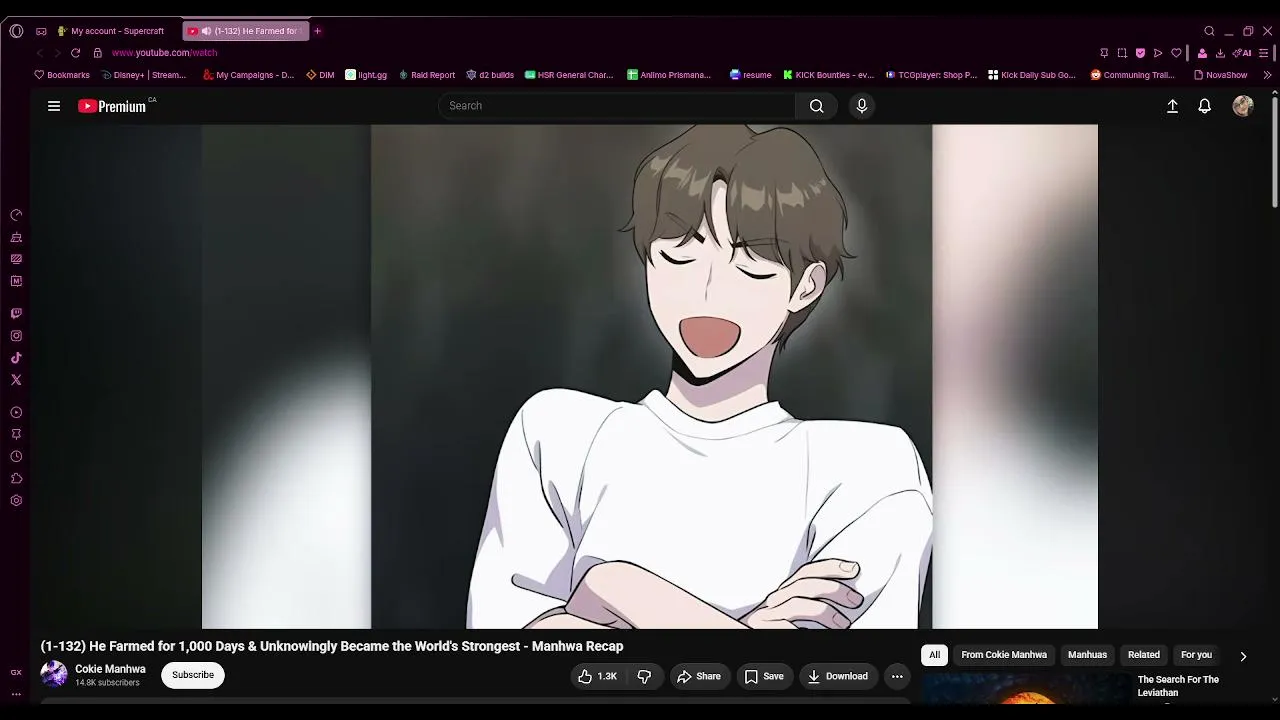
Task: Like this video
Action: [x=598, y=677]
